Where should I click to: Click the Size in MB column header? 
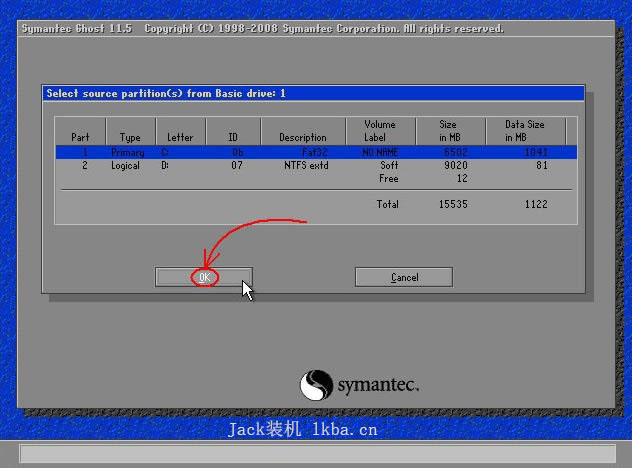coord(450,131)
